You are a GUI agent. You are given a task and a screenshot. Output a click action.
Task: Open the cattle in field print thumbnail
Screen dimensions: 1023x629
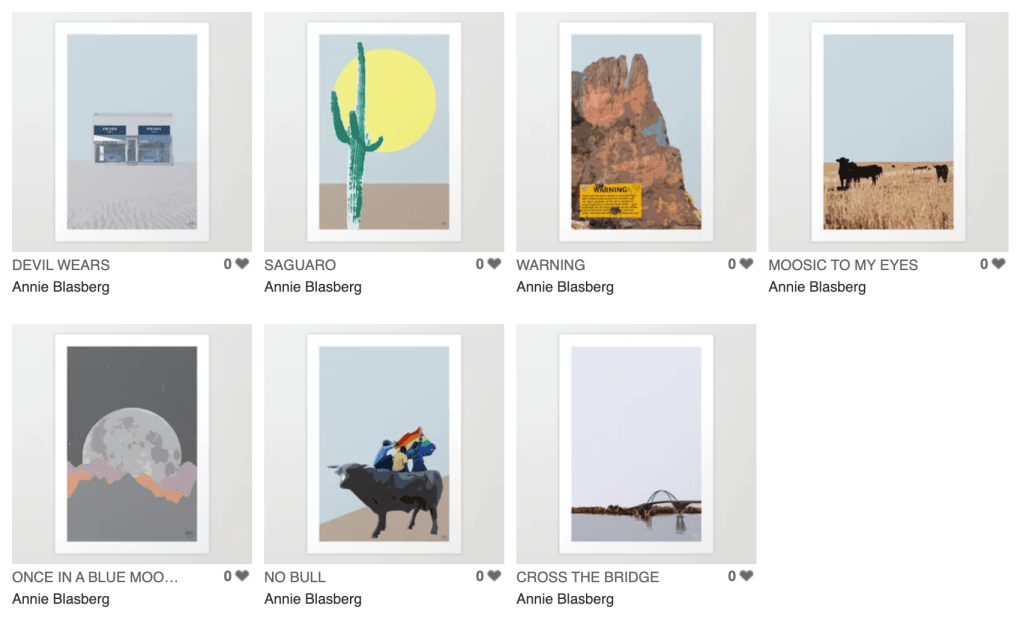pyautogui.click(x=888, y=132)
